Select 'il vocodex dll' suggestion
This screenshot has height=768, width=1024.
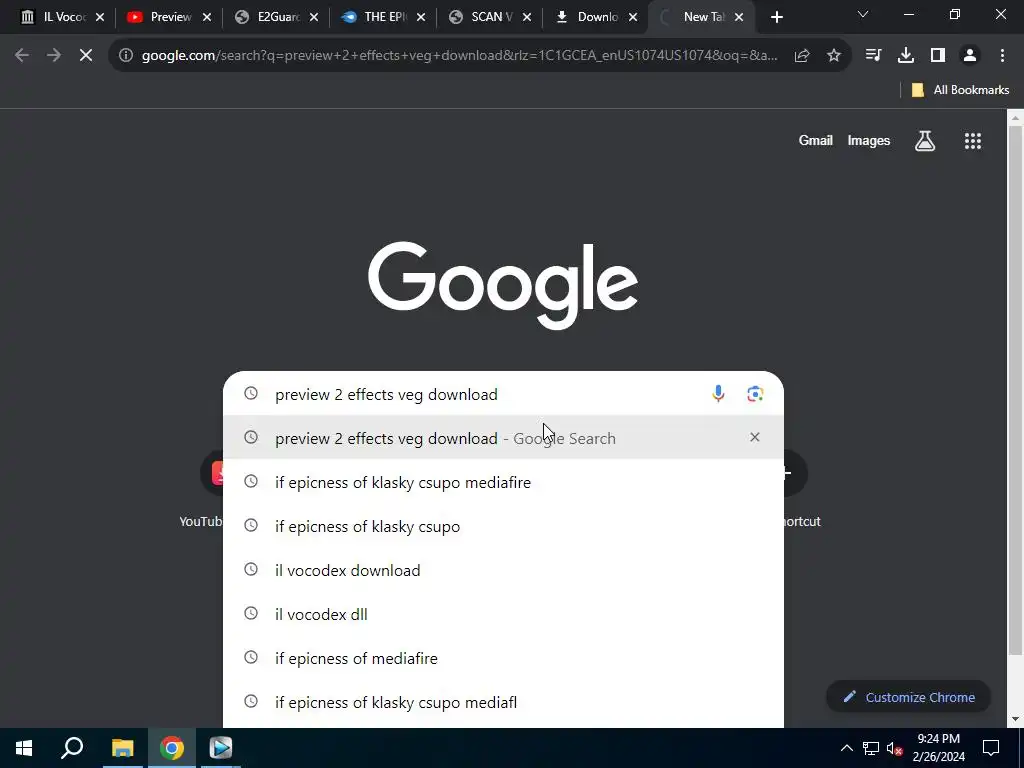click(x=503, y=614)
